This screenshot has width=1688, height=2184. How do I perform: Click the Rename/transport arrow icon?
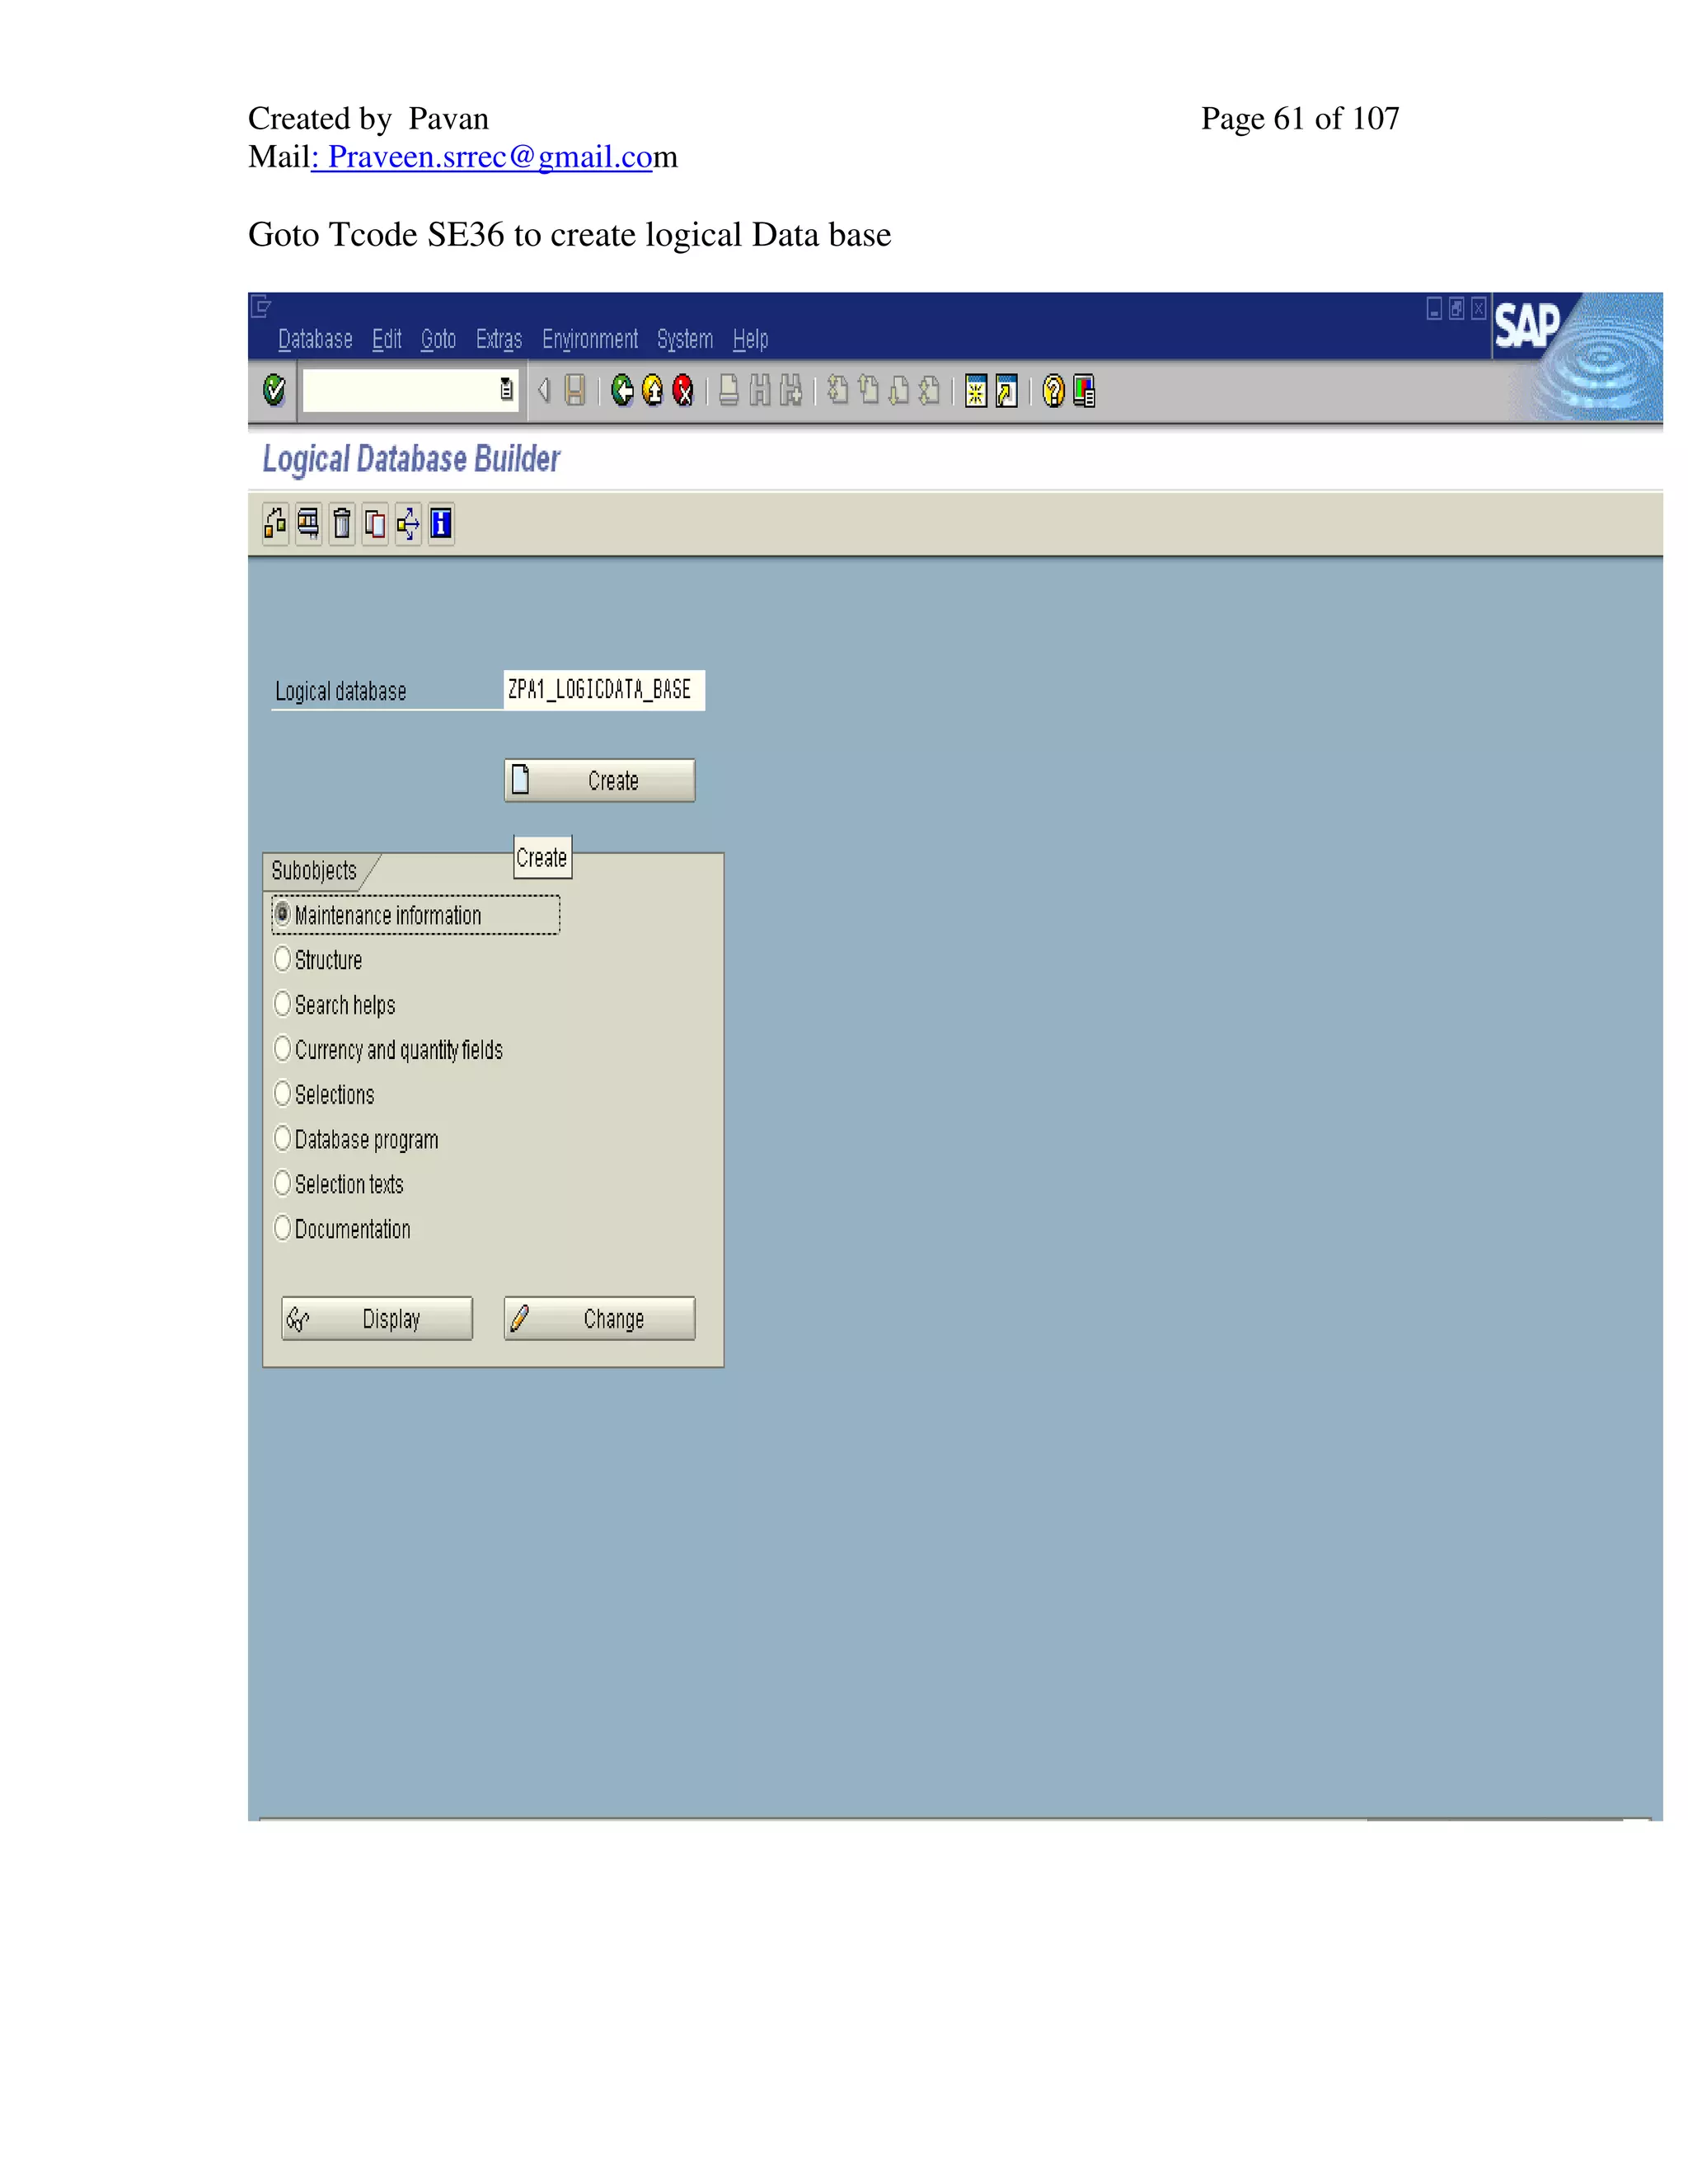(x=408, y=524)
